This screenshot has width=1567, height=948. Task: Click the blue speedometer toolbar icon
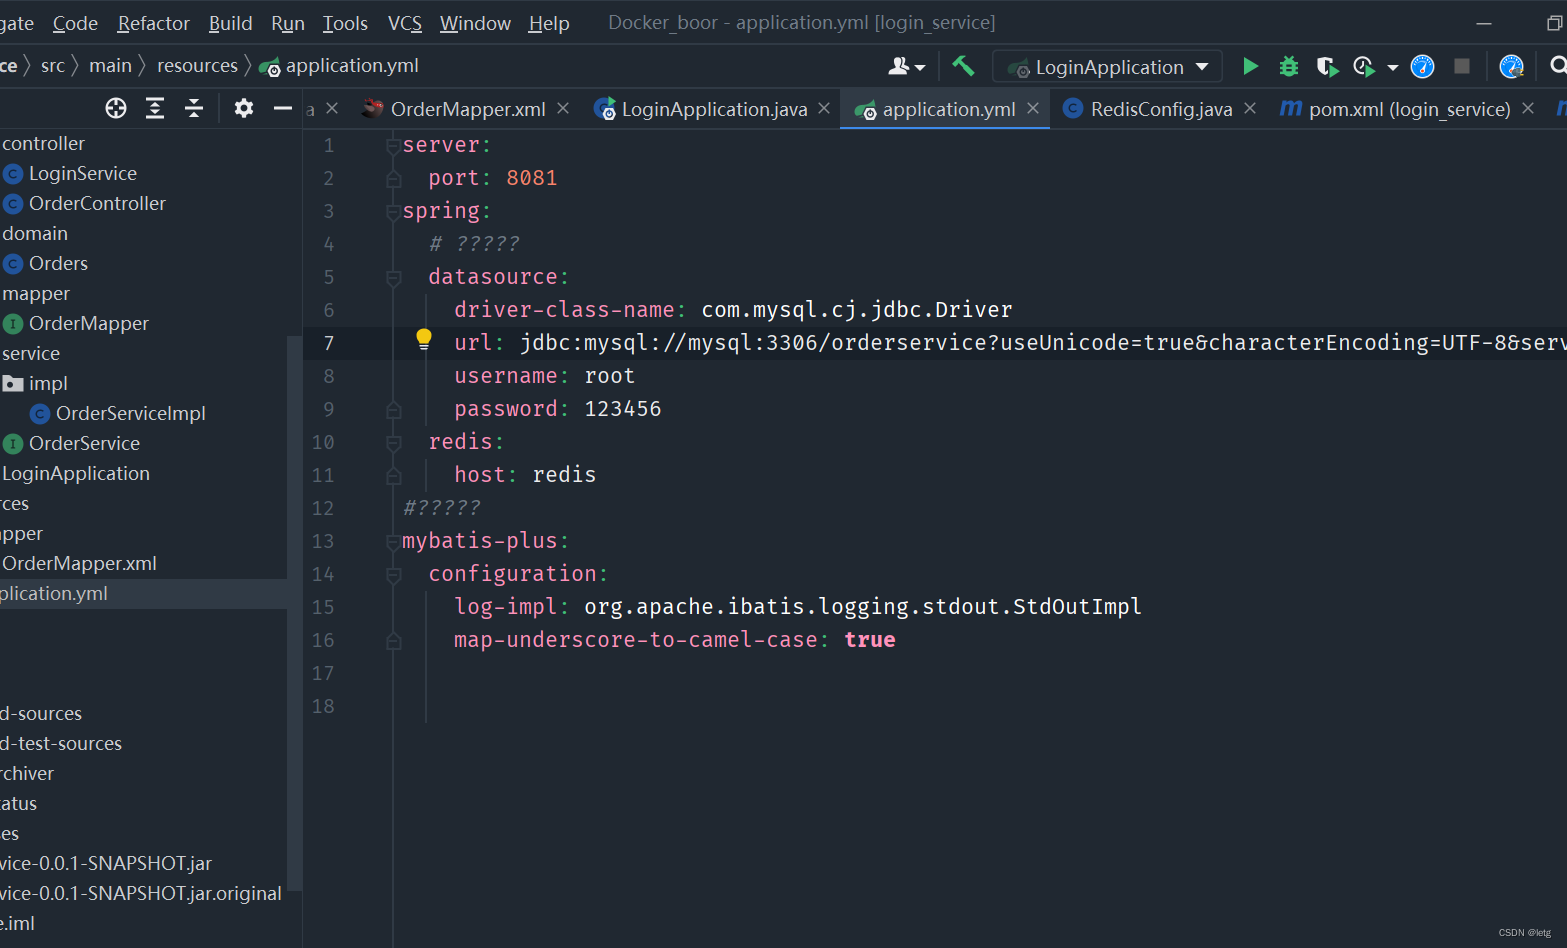pyautogui.click(x=1422, y=67)
